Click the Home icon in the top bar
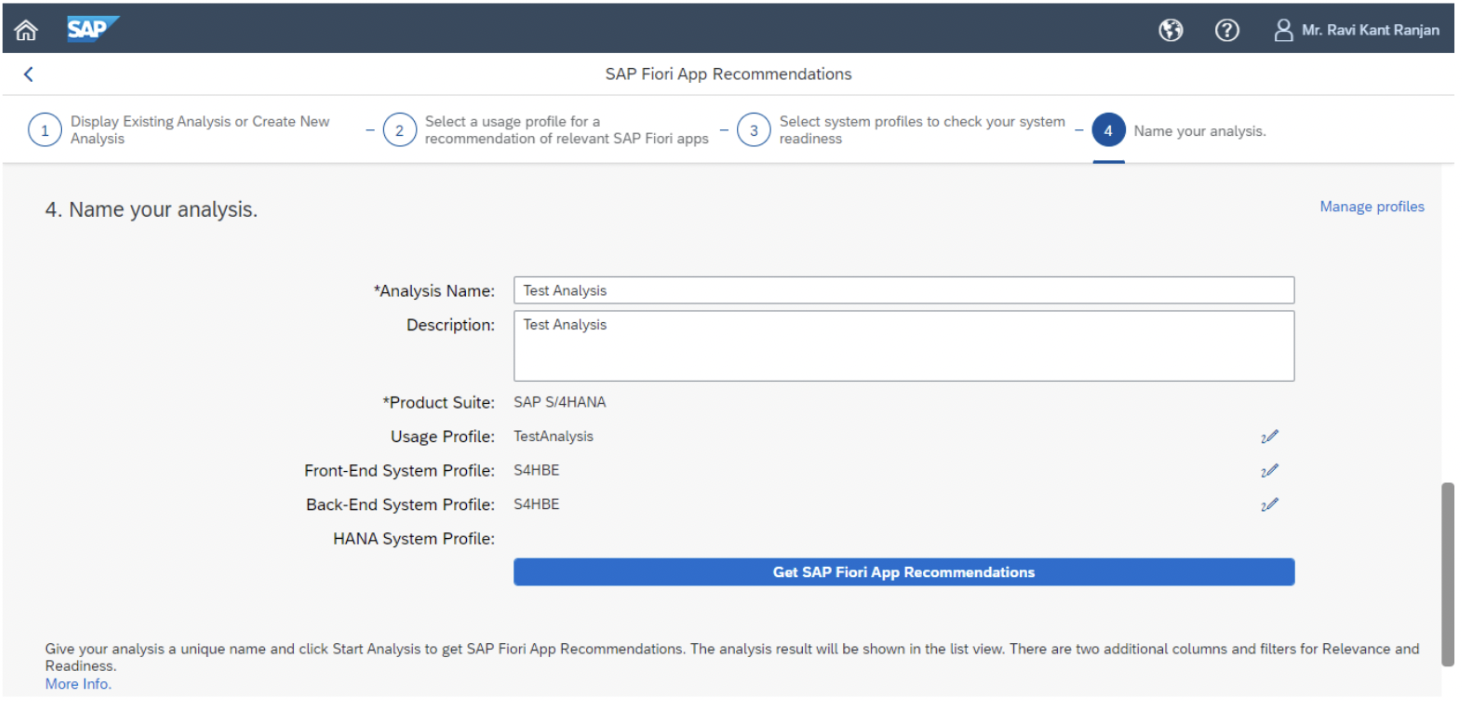 pyautogui.click(x=25, y=29)
